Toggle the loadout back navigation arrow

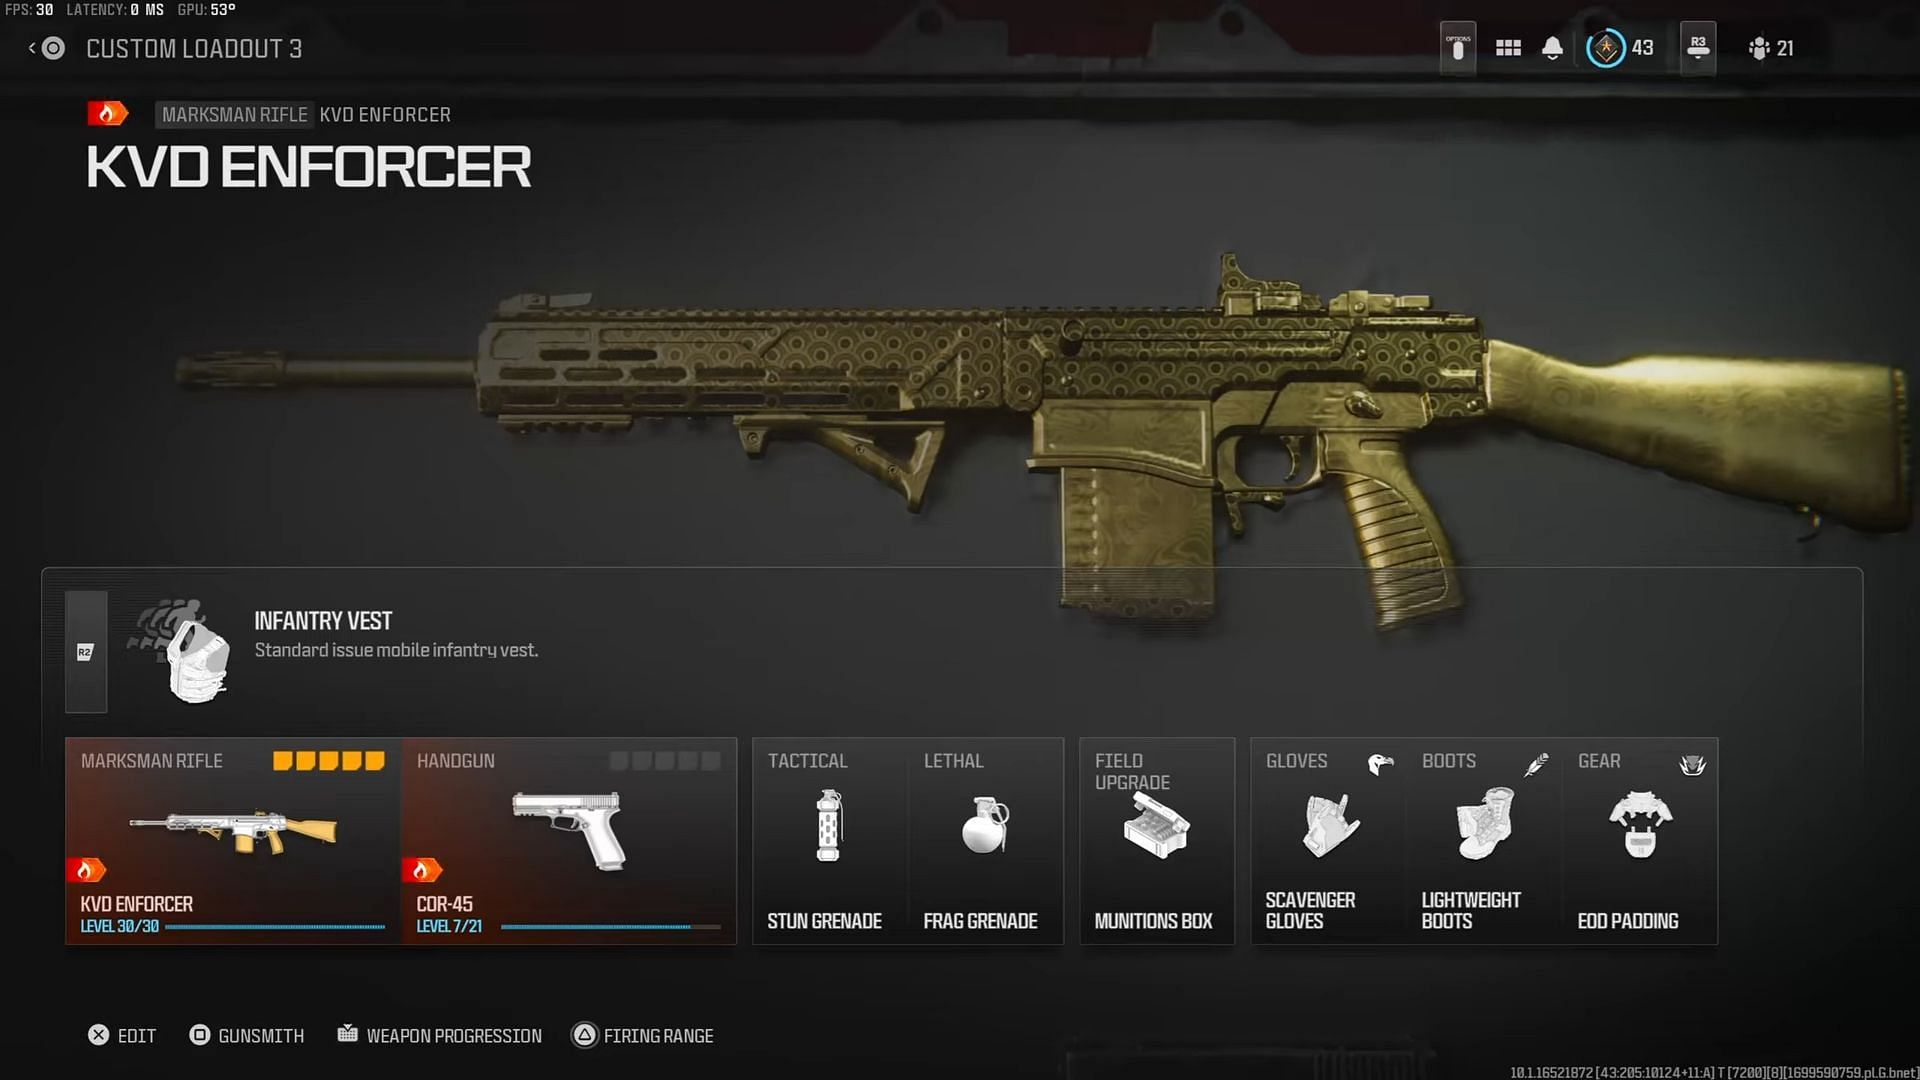click(29, 47)
